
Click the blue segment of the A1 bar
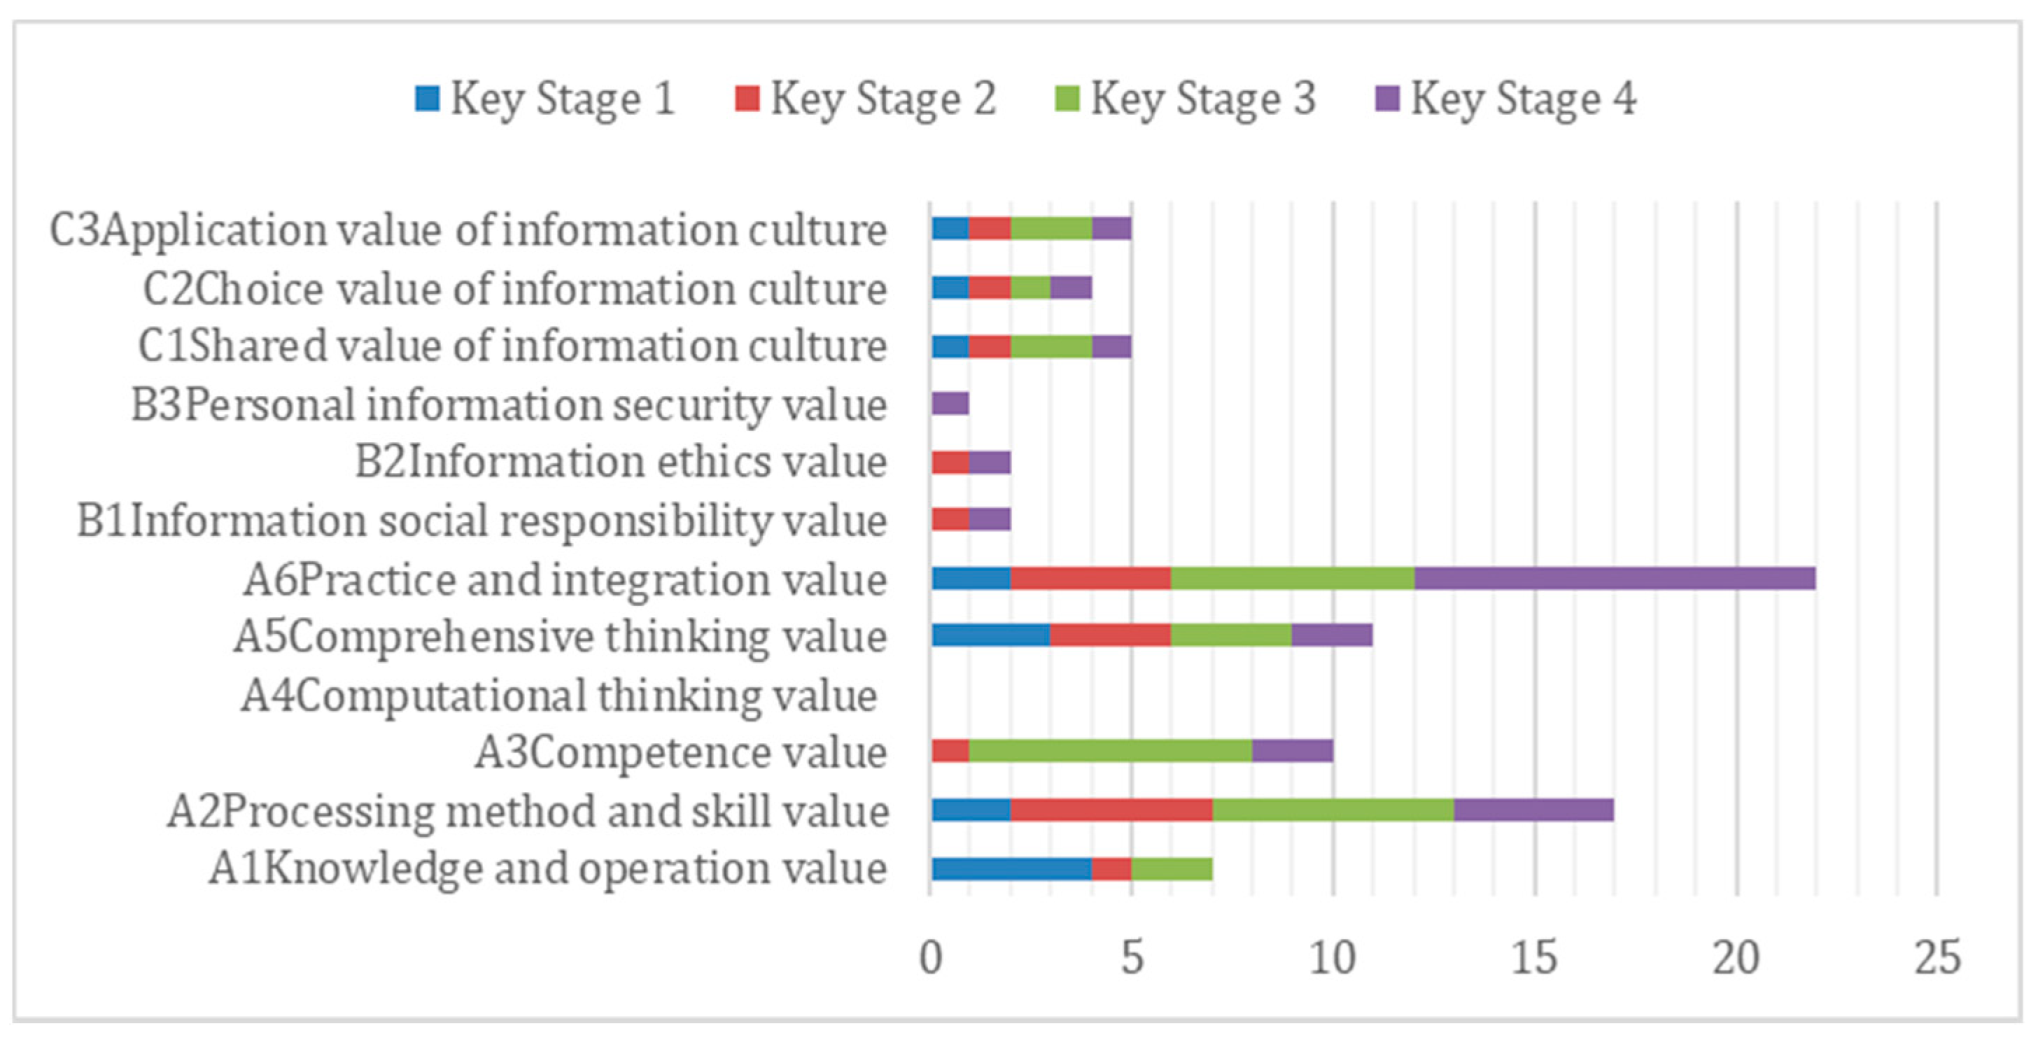(1011, 868)
